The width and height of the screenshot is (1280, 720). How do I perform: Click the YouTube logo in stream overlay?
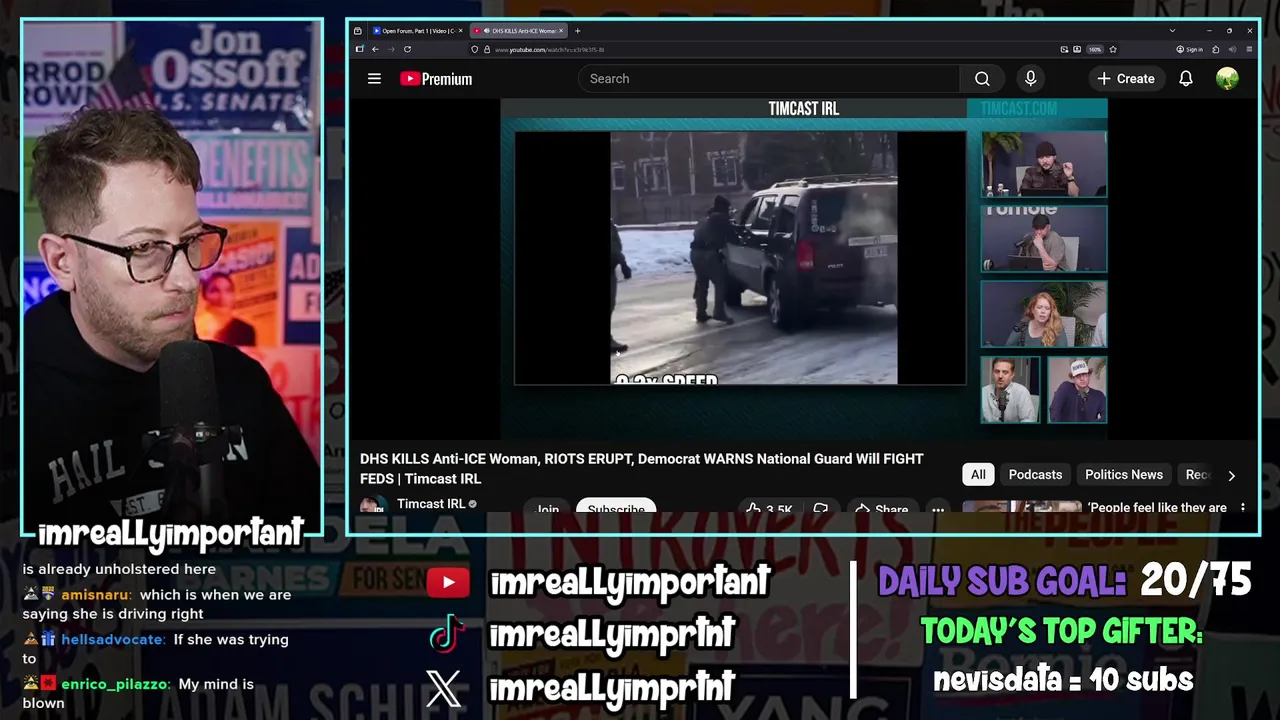click(447, 583)
